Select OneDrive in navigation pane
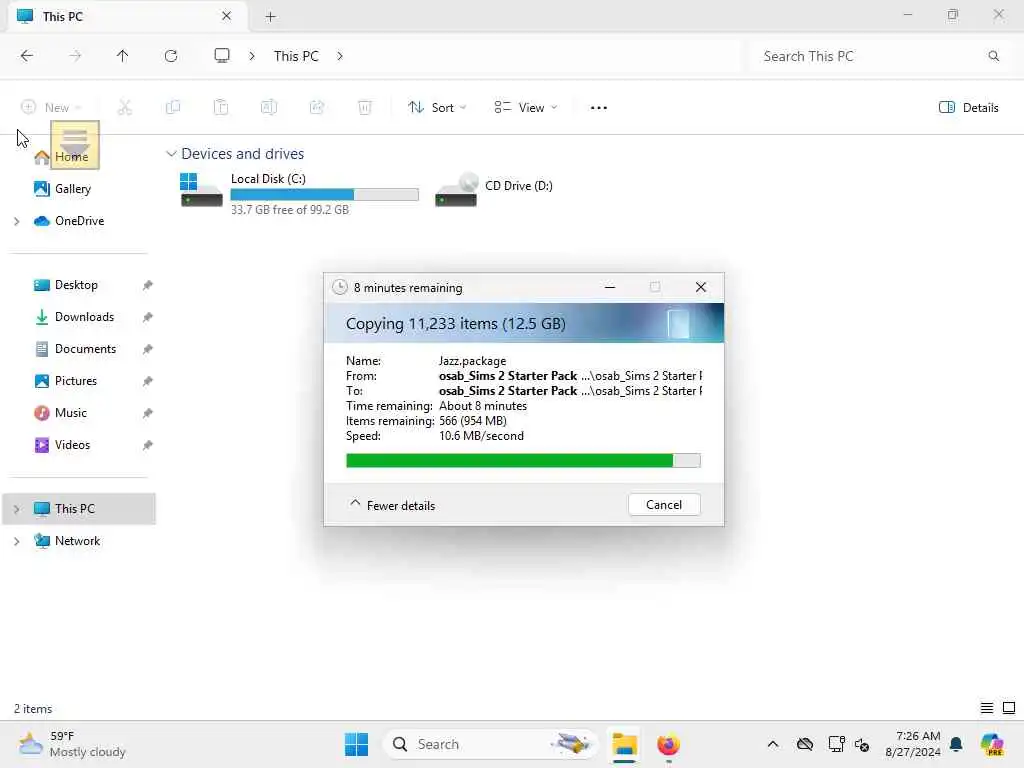 pos(79,221)
